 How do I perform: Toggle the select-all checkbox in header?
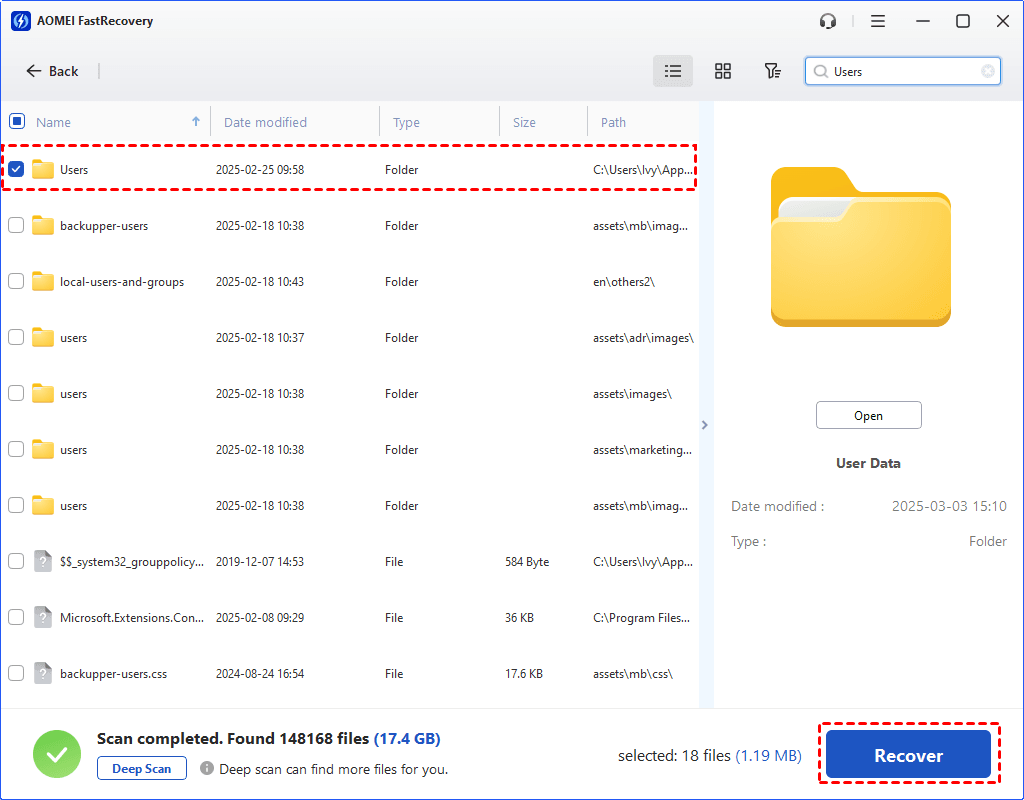16,120
